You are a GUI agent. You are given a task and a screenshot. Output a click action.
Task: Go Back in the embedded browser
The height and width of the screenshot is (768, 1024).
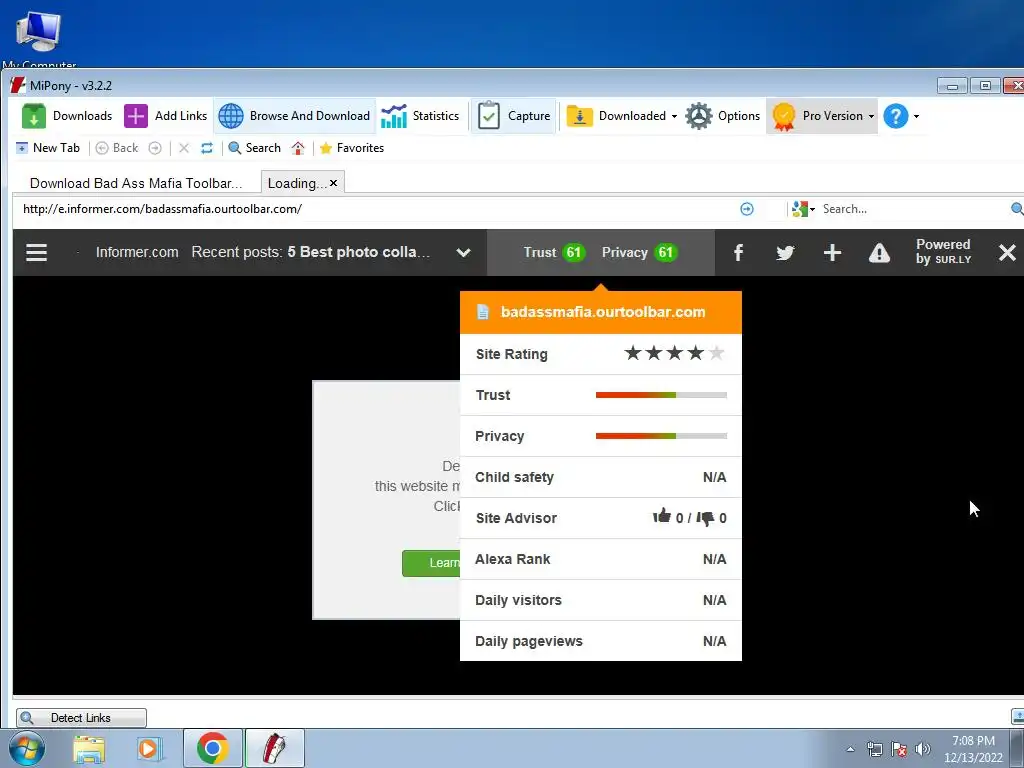(117, 148)
